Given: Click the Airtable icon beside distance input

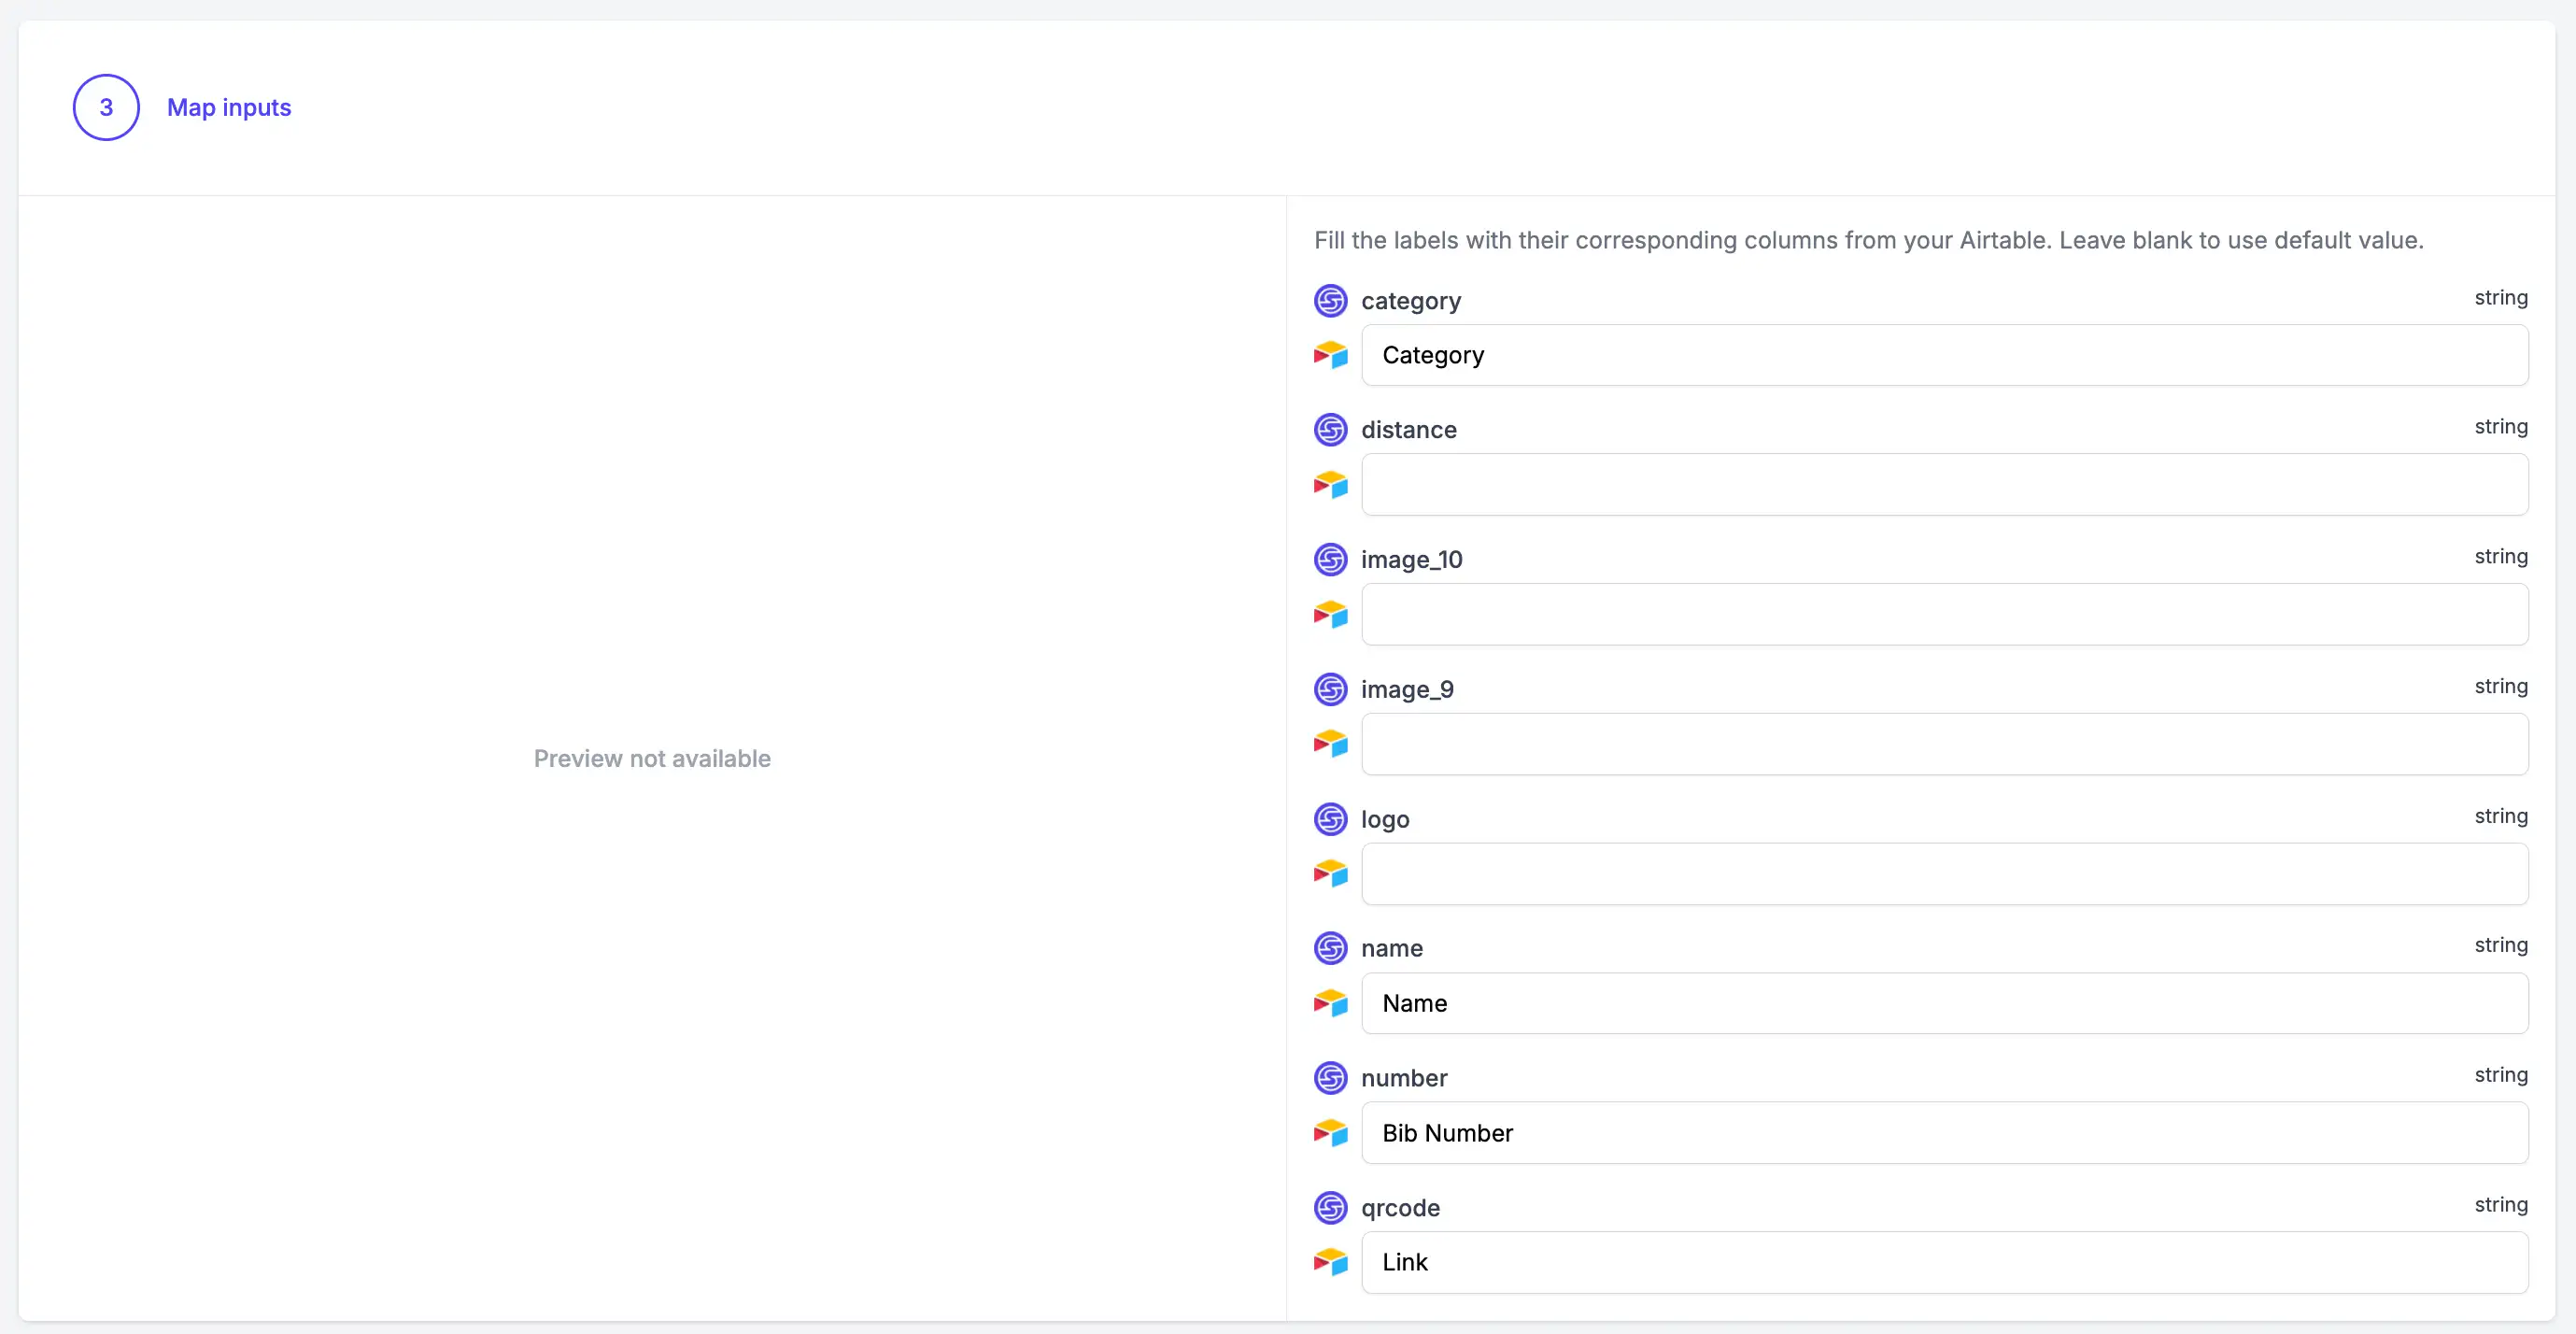Looking at the screenshot, I should [x=1330, y=485].
